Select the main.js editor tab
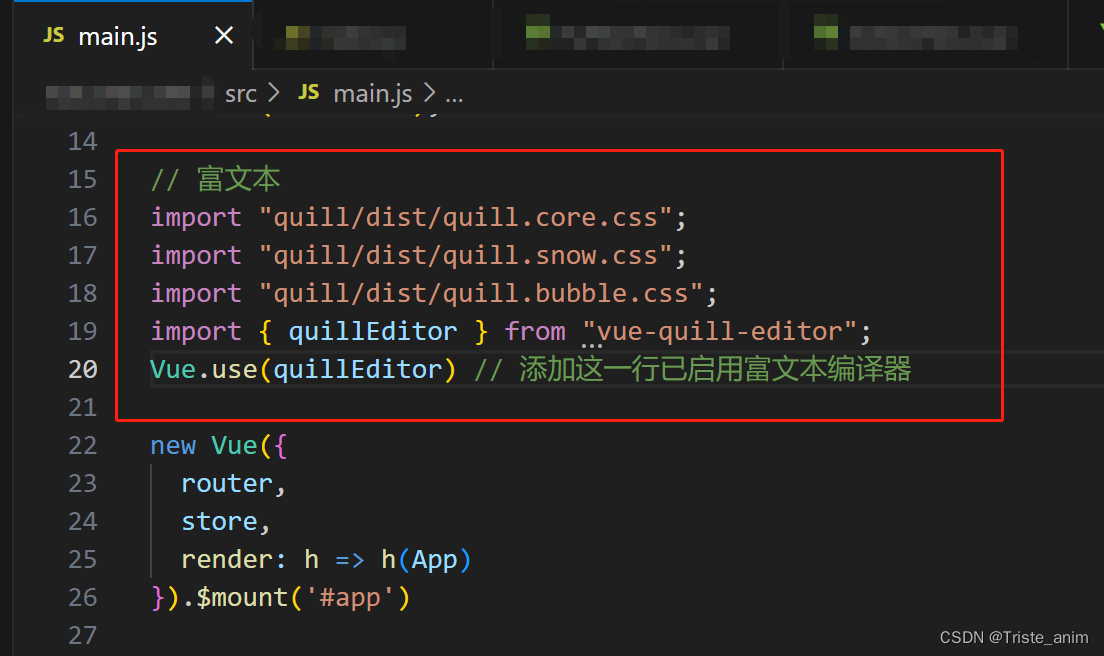This screenshot has height=656, width=1104. click(x=118, y=35)
